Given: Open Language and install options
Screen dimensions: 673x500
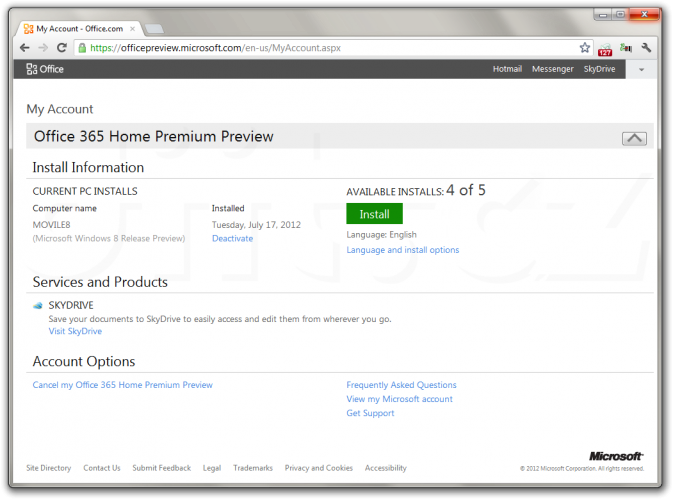Looking at the screenshot, I should click(403, 250).
